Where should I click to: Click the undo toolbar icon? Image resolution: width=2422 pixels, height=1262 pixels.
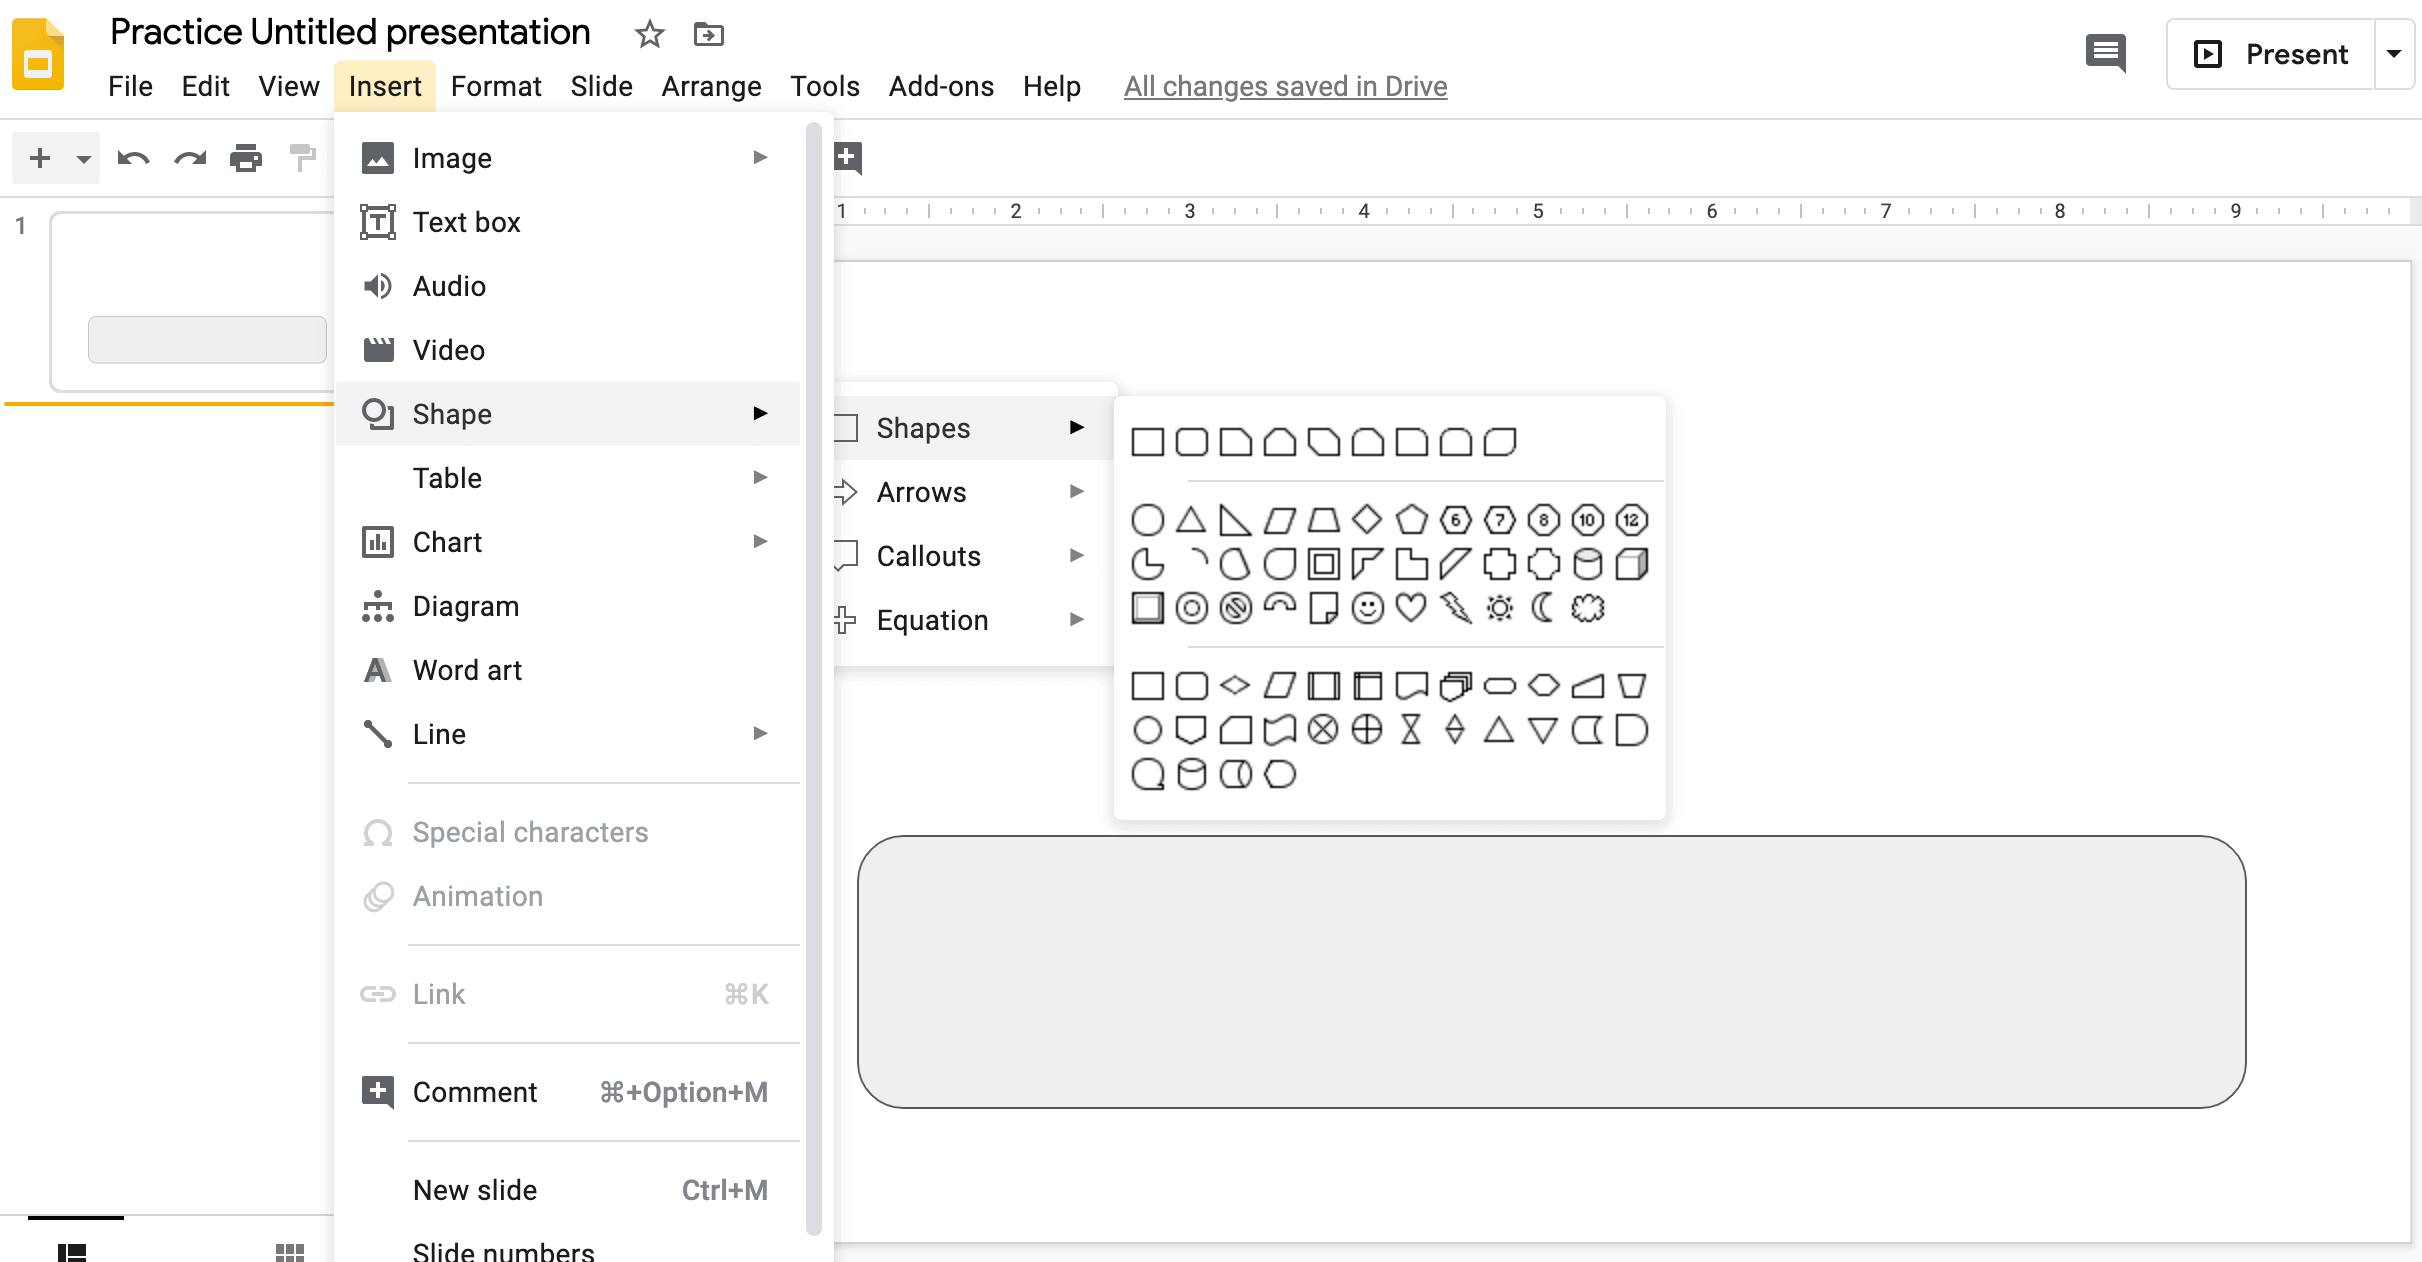[133, 158]
